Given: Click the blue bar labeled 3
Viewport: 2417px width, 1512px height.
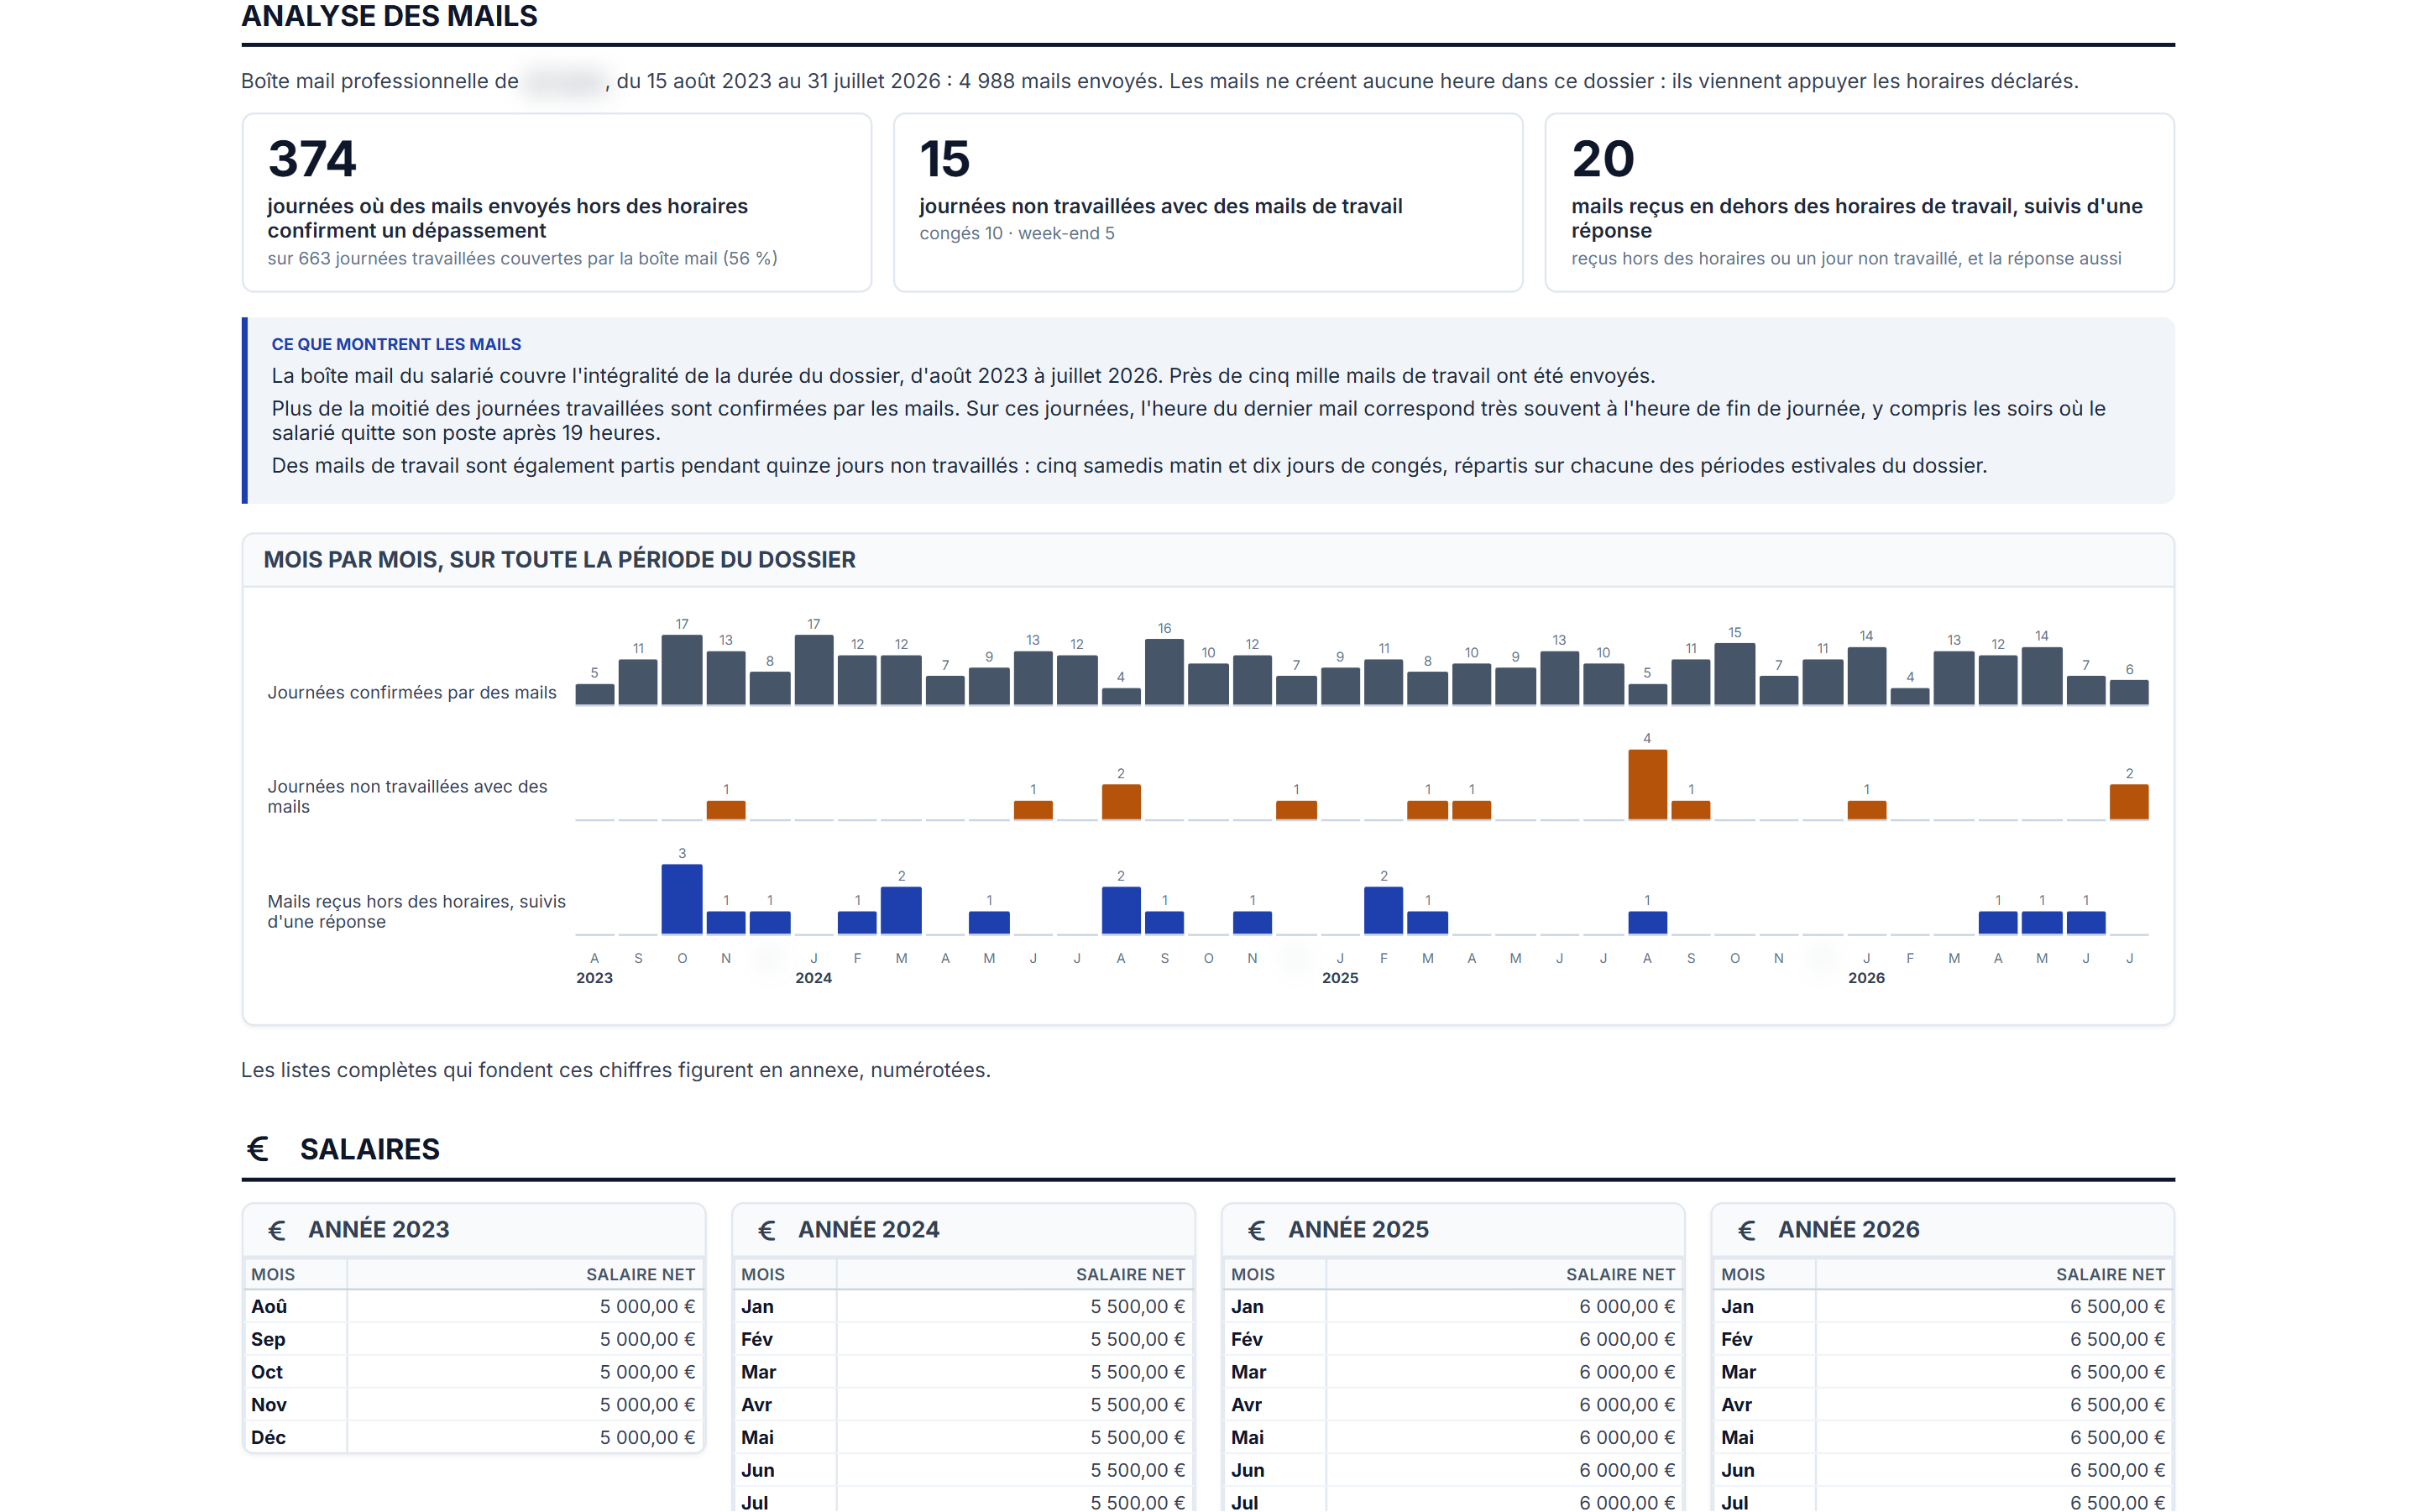Looking at the screenshot, I should (x=682, y=900).
